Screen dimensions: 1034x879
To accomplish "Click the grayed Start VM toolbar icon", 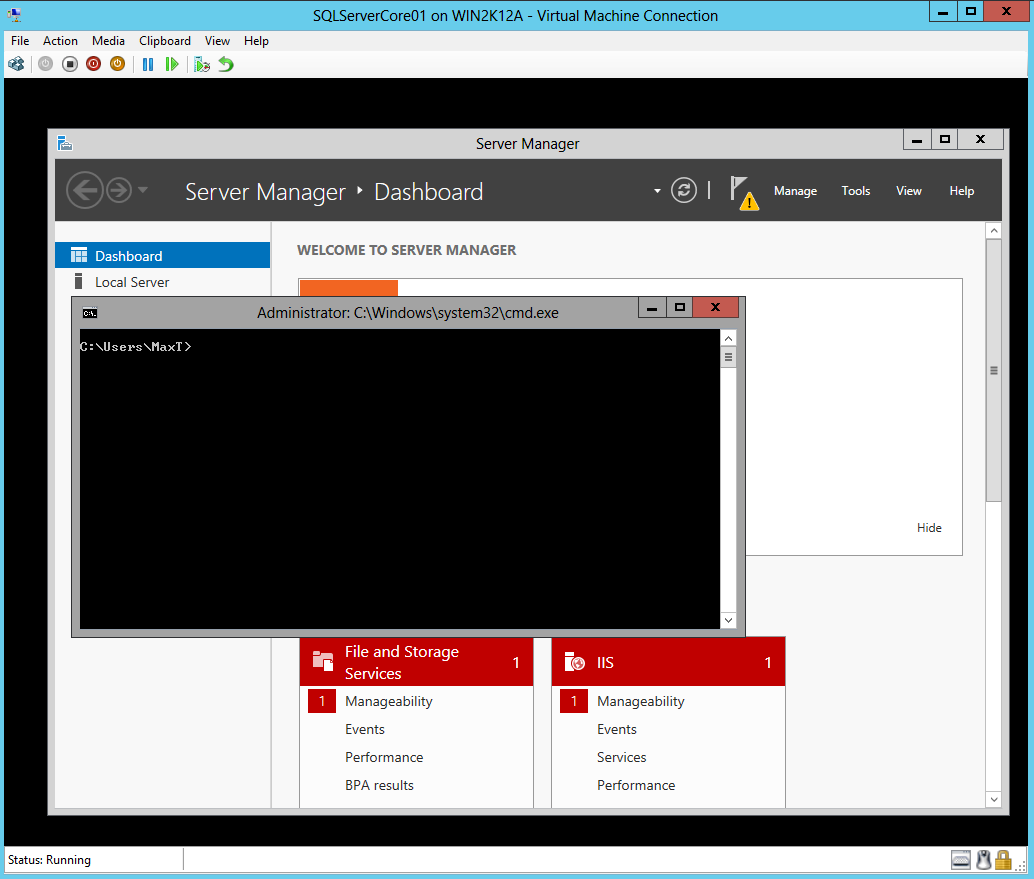I will (x=46, y=64).
